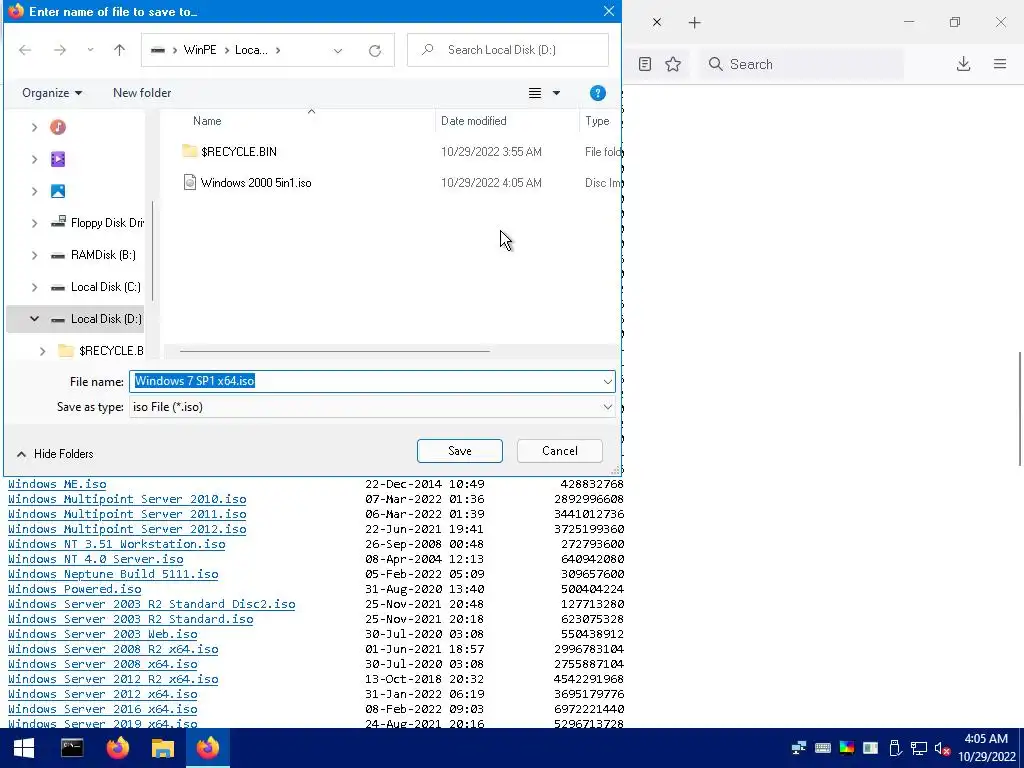Switch to active Firefox taskbar window
The width and height of the screenshot is (1024, 768).
[x=208, y=748]
